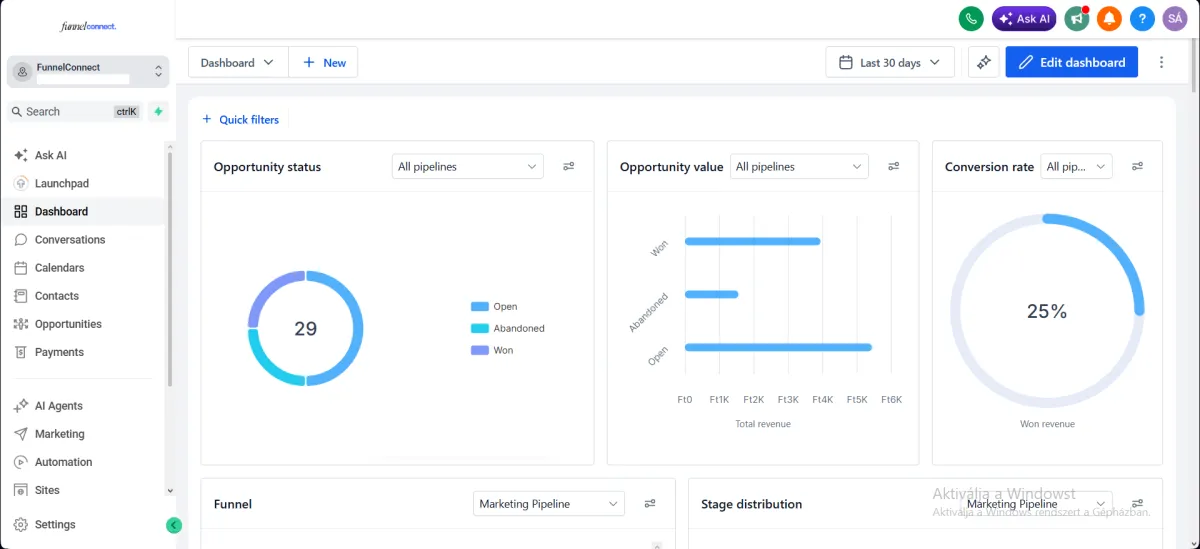Click the sparkle AI icon beside Edit dashboard

click(x=984, y=62)
